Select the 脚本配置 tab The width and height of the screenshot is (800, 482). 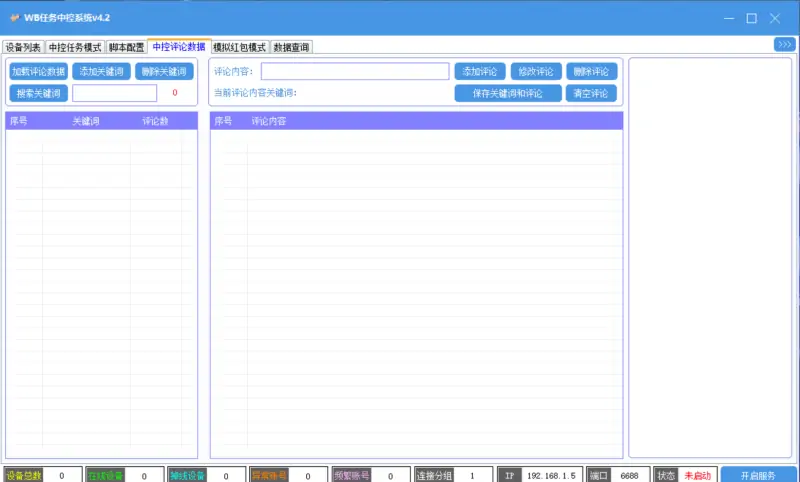(126, 47)
